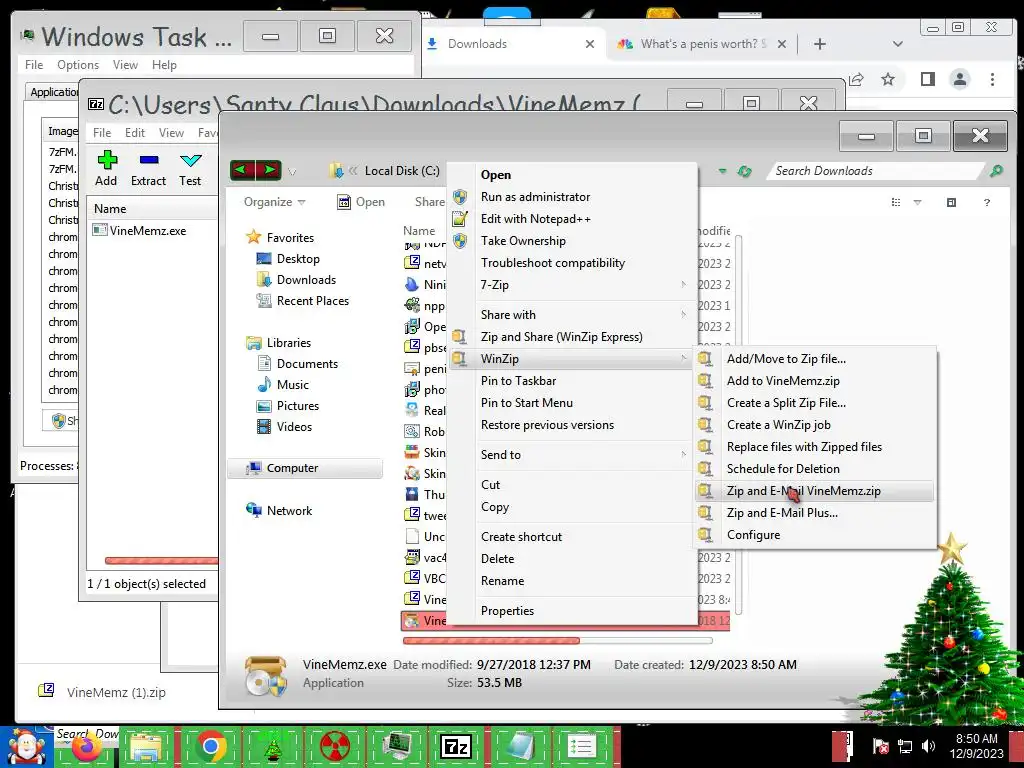This screenshot has height=768, width=1024.
Task: Select Documents under Libraries
Action: tap(307, 363)
